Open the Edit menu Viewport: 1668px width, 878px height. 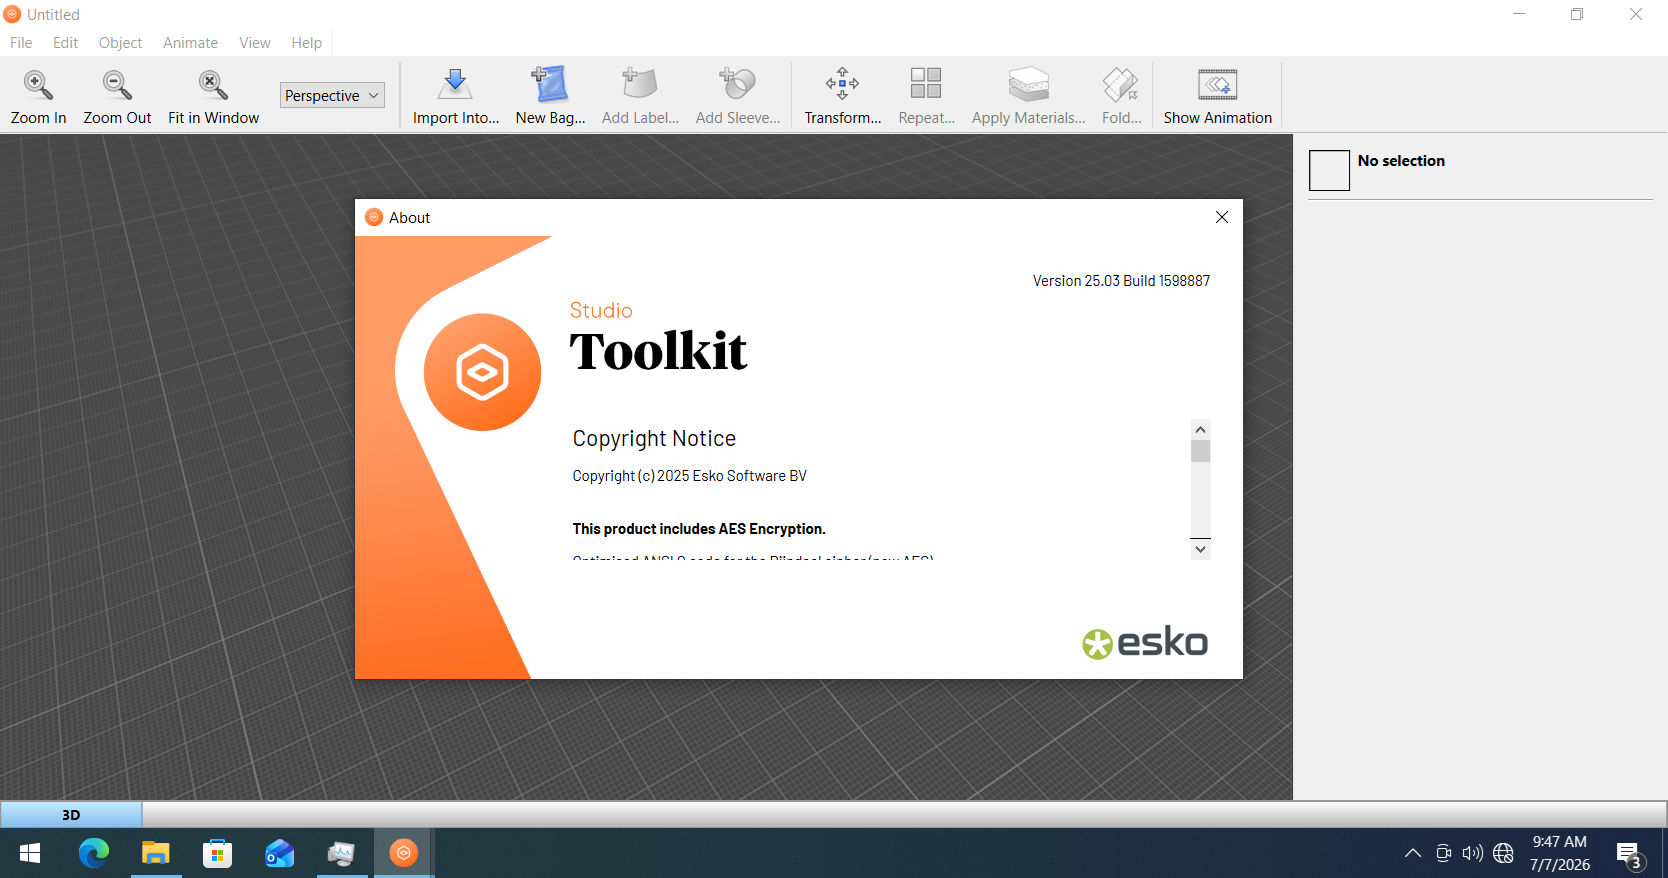tap(65, 43)
